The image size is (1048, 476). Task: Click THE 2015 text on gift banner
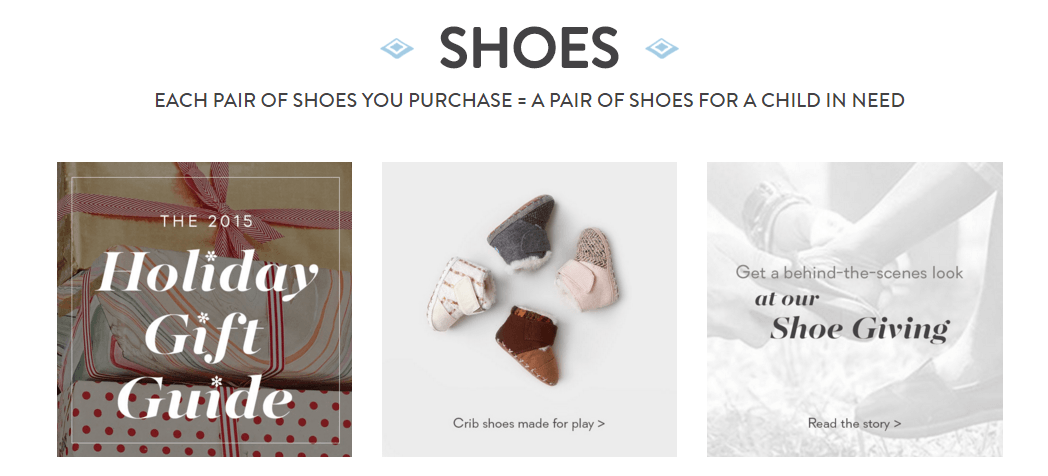coord(207,221)
